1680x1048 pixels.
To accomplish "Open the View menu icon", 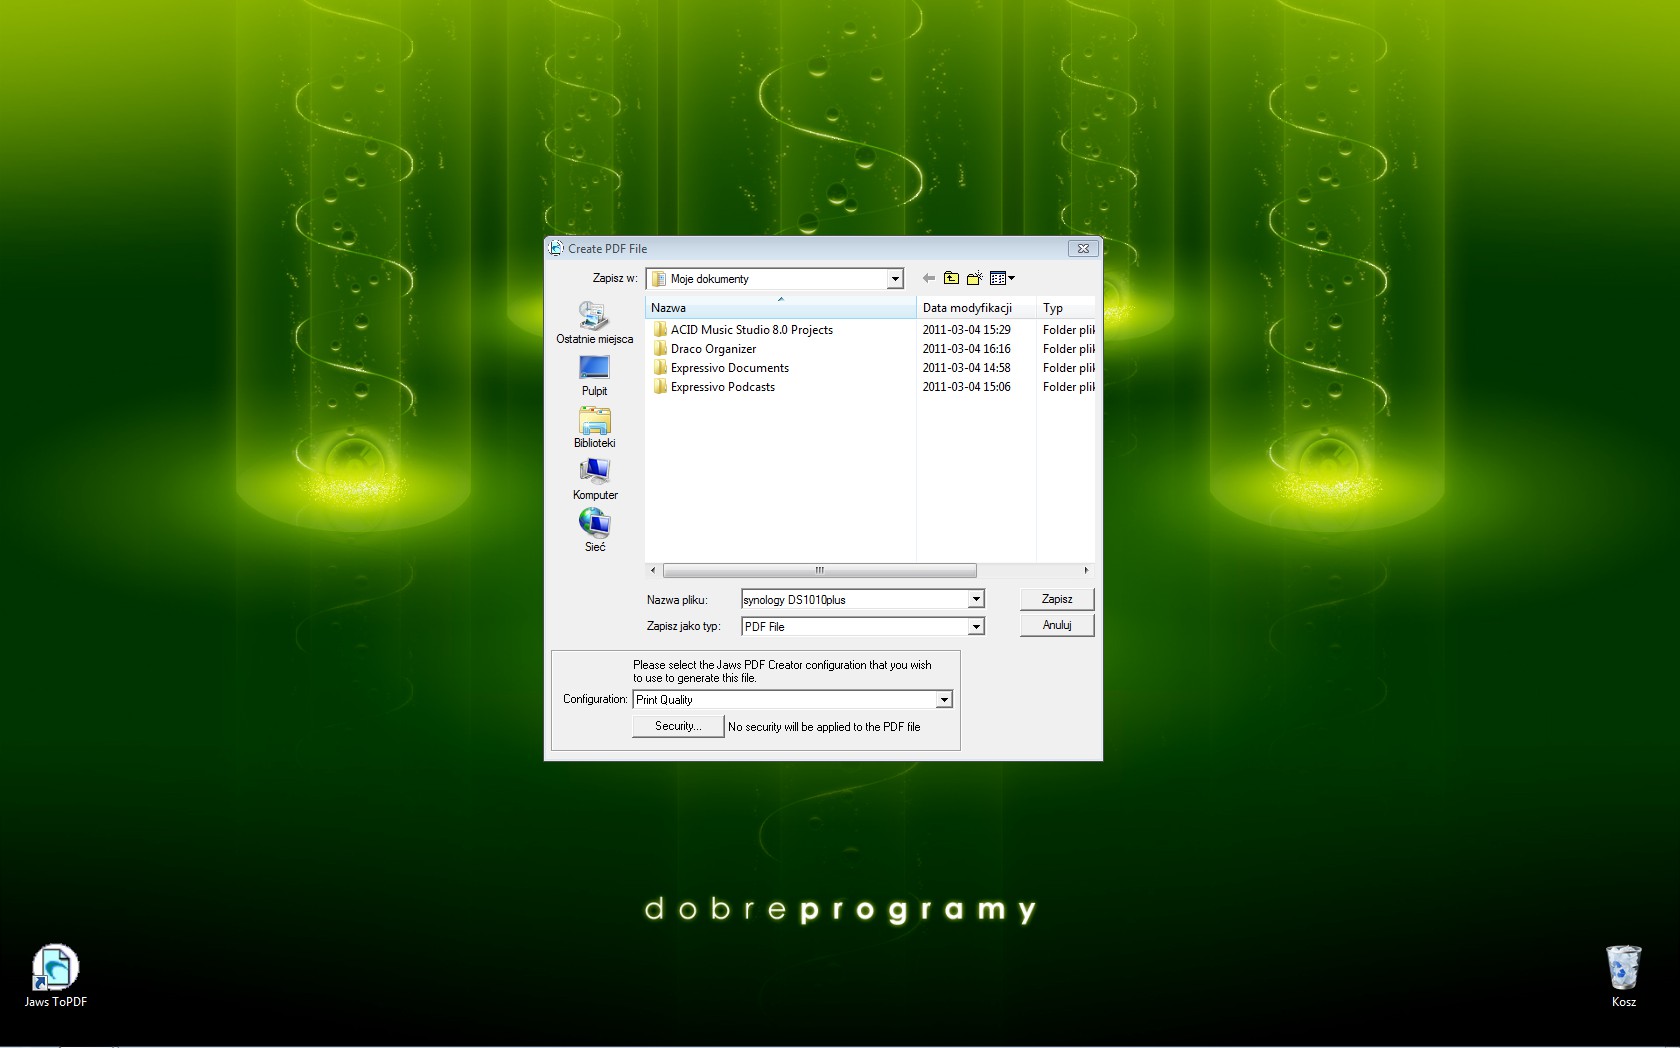I will click(1001, 278).
